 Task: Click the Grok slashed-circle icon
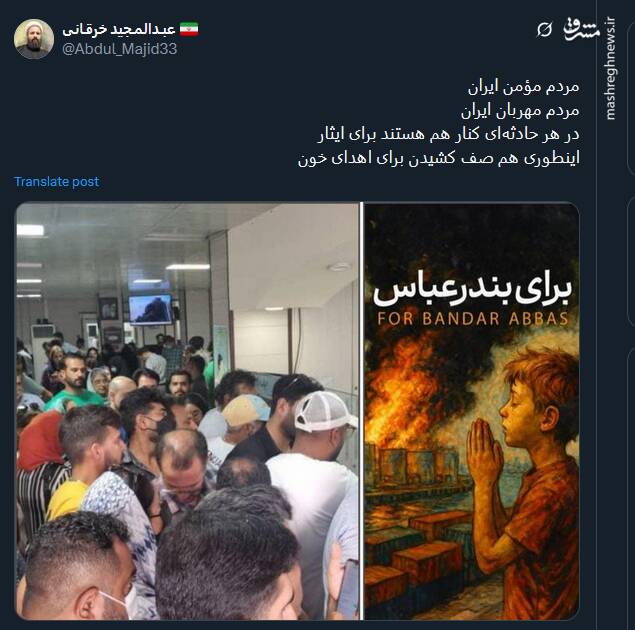[x=544, y=30]
